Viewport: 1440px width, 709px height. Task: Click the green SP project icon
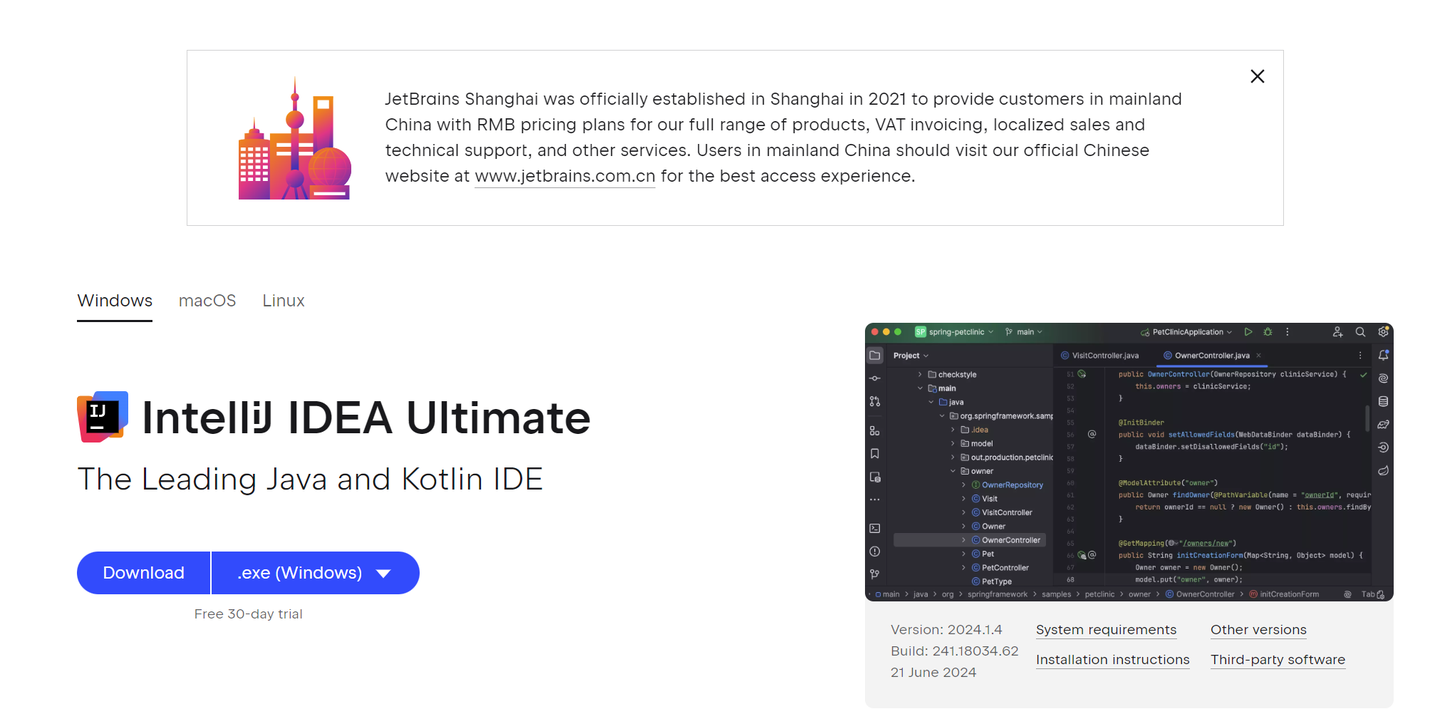(x=921, y=332)
